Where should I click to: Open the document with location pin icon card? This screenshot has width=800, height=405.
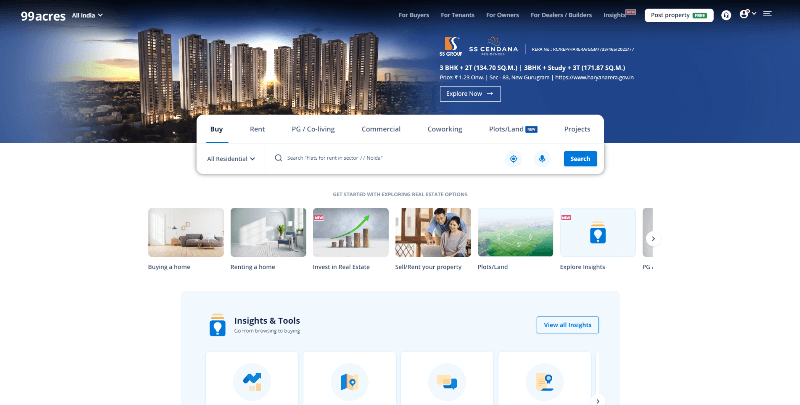[545, 381]
